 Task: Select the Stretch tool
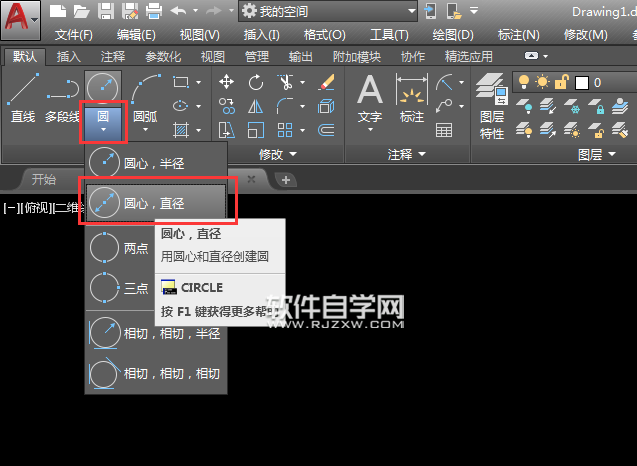[226, 130]
